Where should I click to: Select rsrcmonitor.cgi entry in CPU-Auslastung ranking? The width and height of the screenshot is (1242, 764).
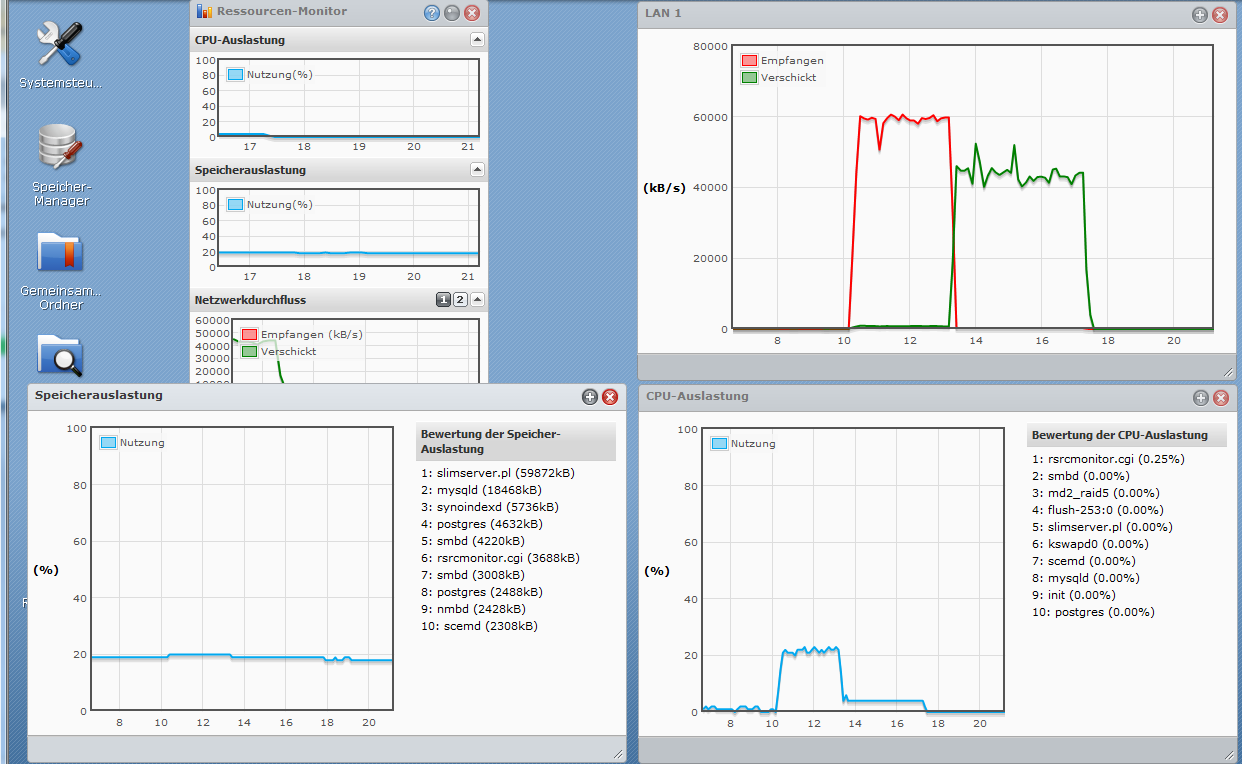(1108, 459)
